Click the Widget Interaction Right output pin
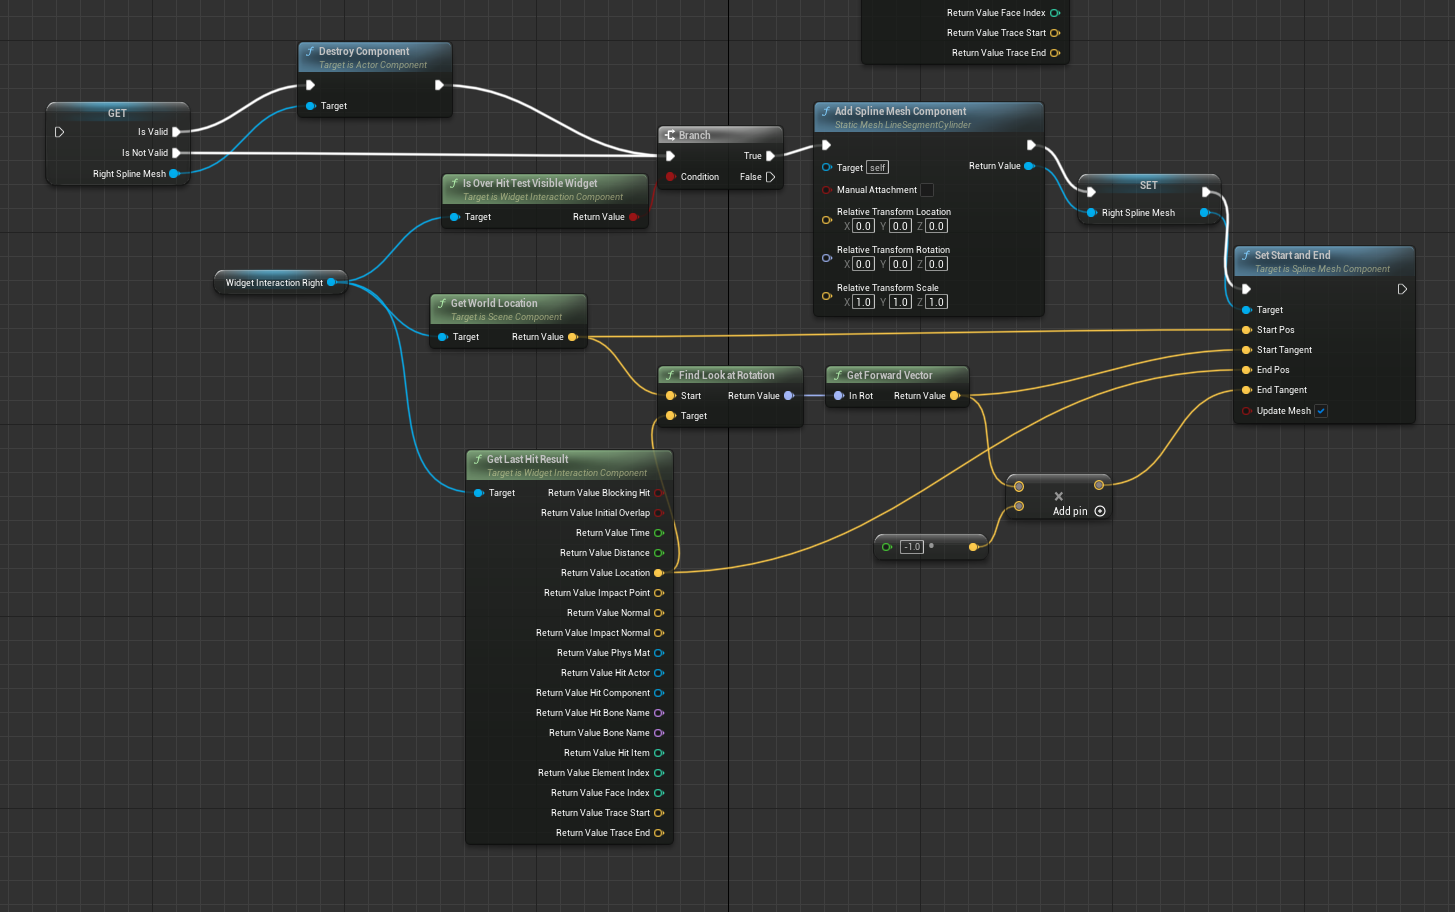 (332, 283)
